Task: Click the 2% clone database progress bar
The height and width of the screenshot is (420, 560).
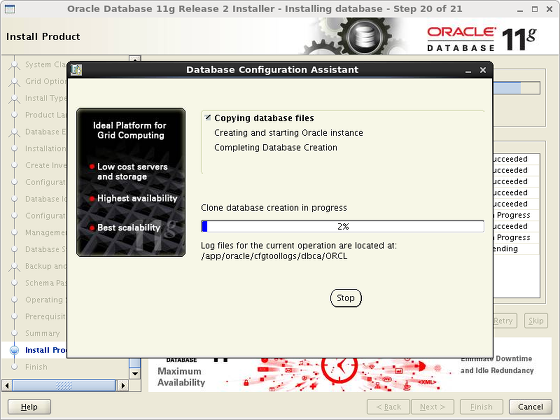Action: pos(342,226)
